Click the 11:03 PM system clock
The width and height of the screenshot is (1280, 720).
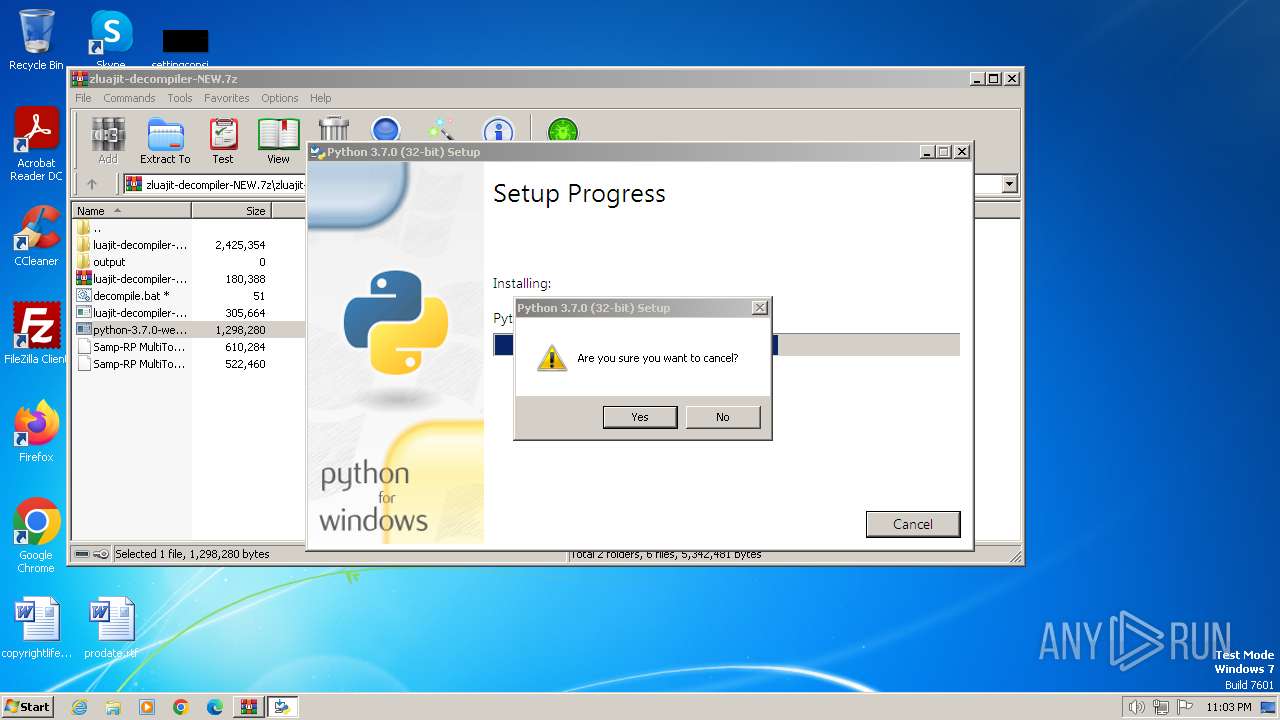pos(1229,707)
